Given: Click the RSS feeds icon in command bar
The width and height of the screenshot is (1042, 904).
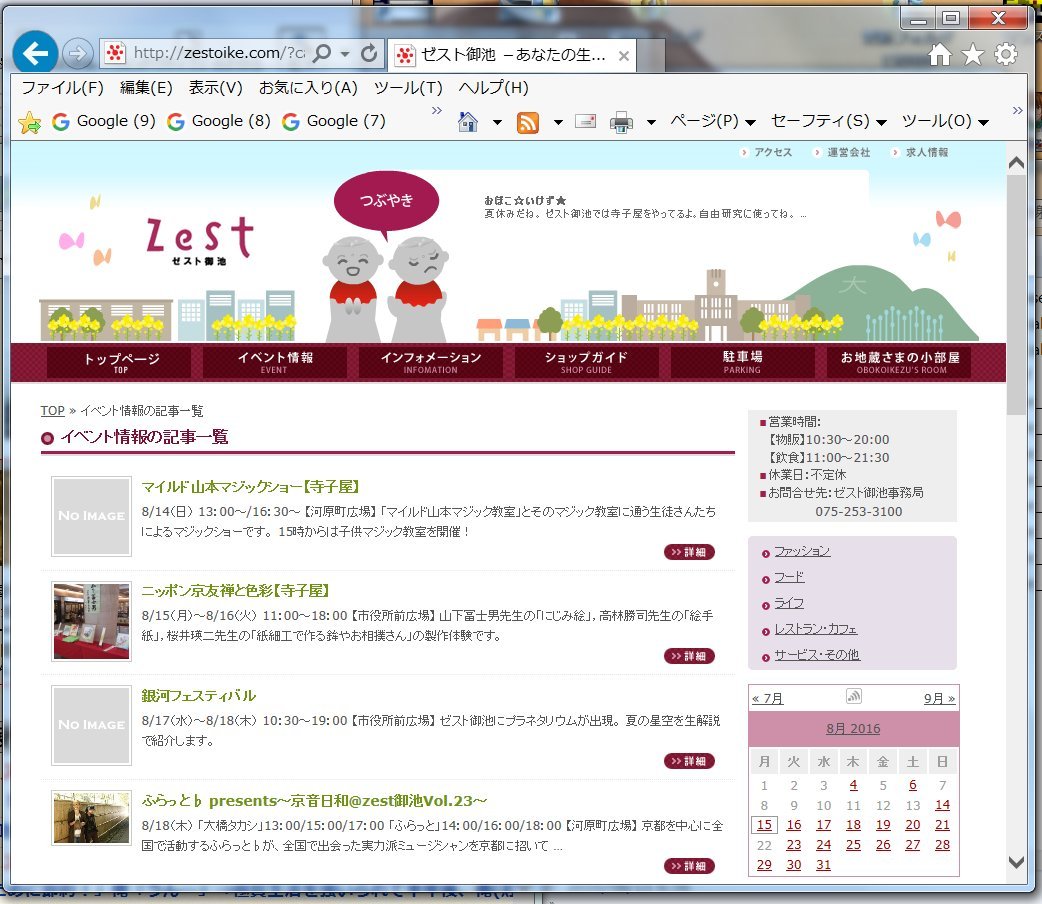Looking at the screenshot, I should coord(528,122).
